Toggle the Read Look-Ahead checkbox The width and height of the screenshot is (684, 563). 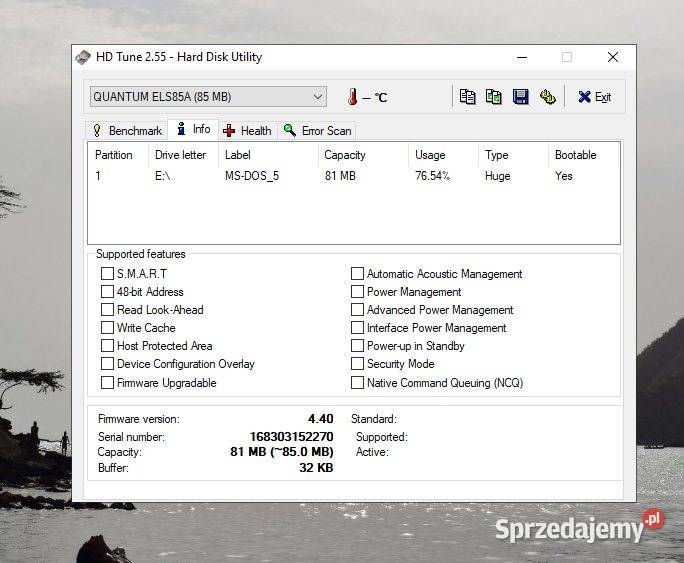[x=107, y=310]
